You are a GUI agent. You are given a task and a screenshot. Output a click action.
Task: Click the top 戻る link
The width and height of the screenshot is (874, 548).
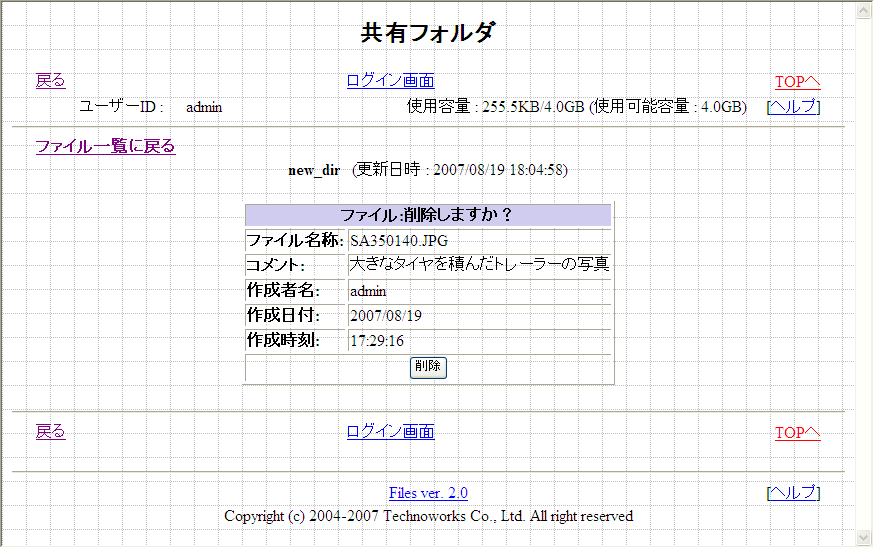click(50, 81)
